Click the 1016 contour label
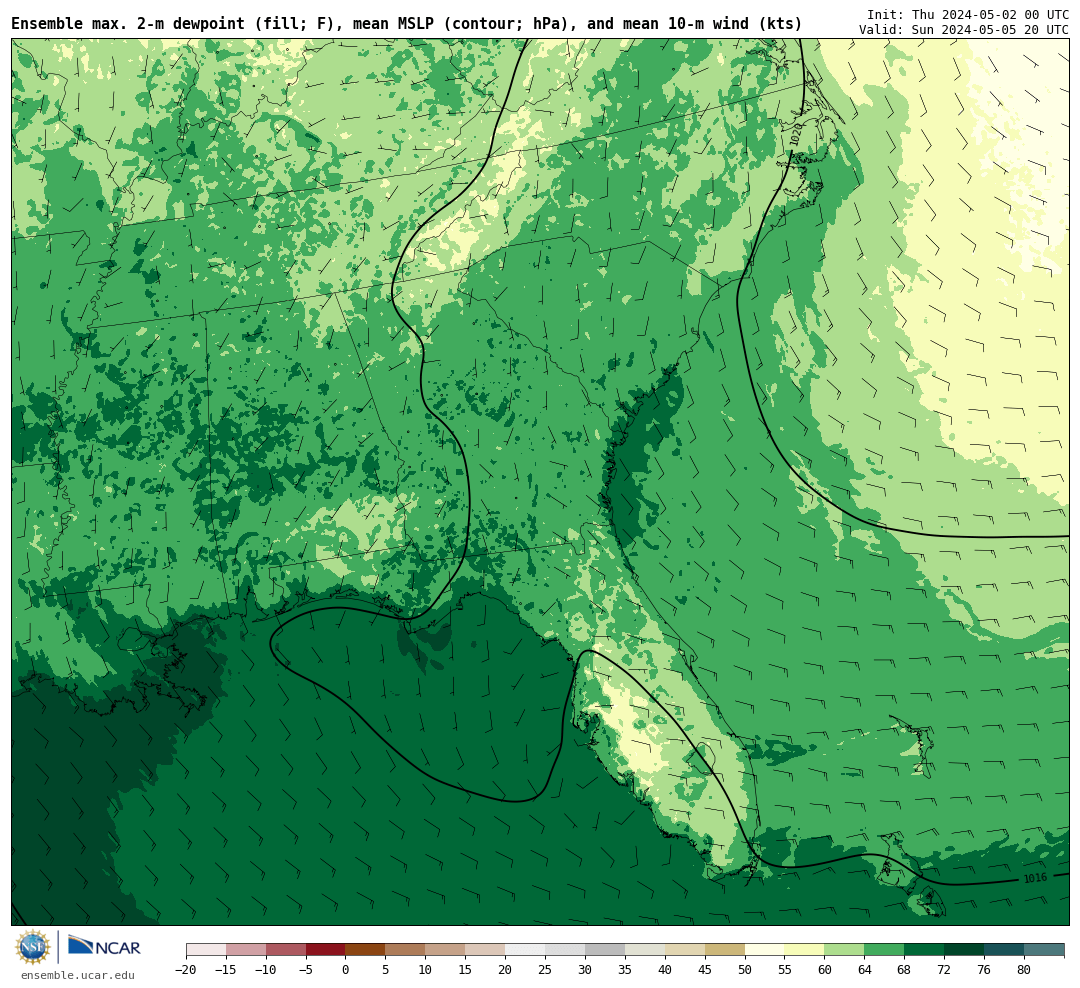 point(1035,878)
